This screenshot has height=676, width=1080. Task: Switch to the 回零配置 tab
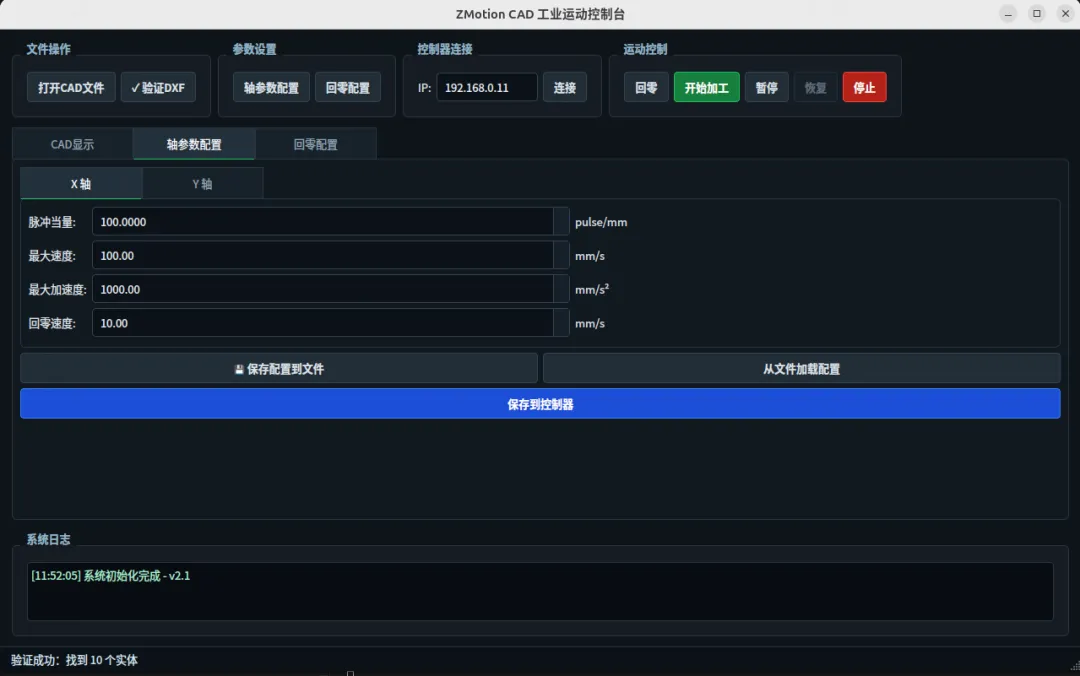pos(315,144)
